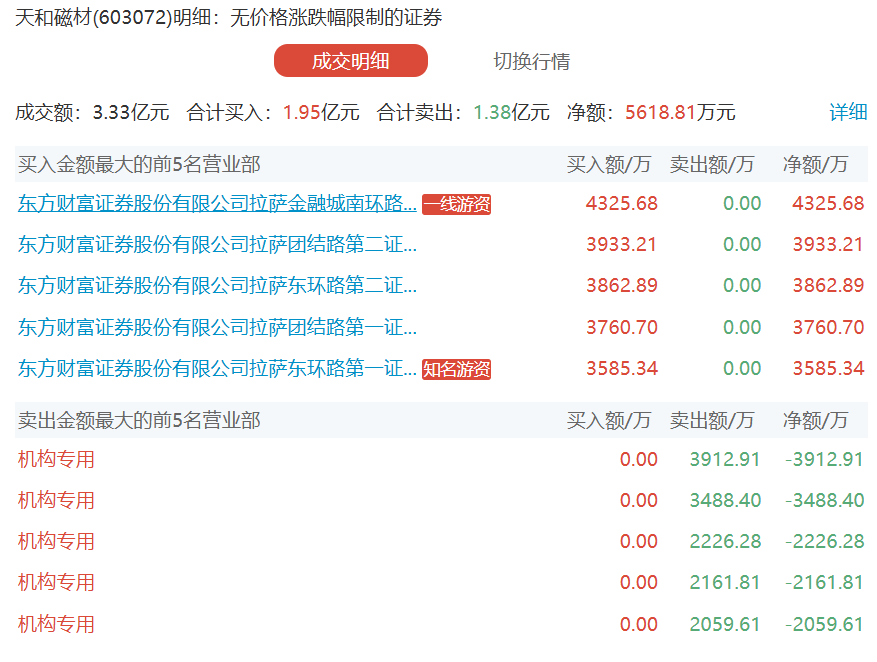This screenshot has height=662, width=877.
Task: Open 东方财富证券 拉萨东环路第一证 branch link
Action: (x=217, y=368)
